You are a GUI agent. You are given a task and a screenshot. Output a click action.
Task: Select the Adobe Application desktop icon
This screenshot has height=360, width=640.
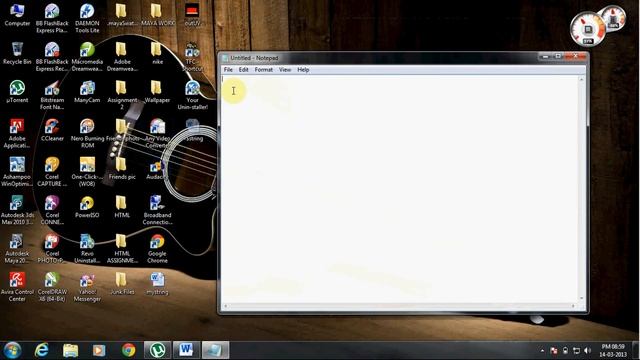(x=17, y=133)
